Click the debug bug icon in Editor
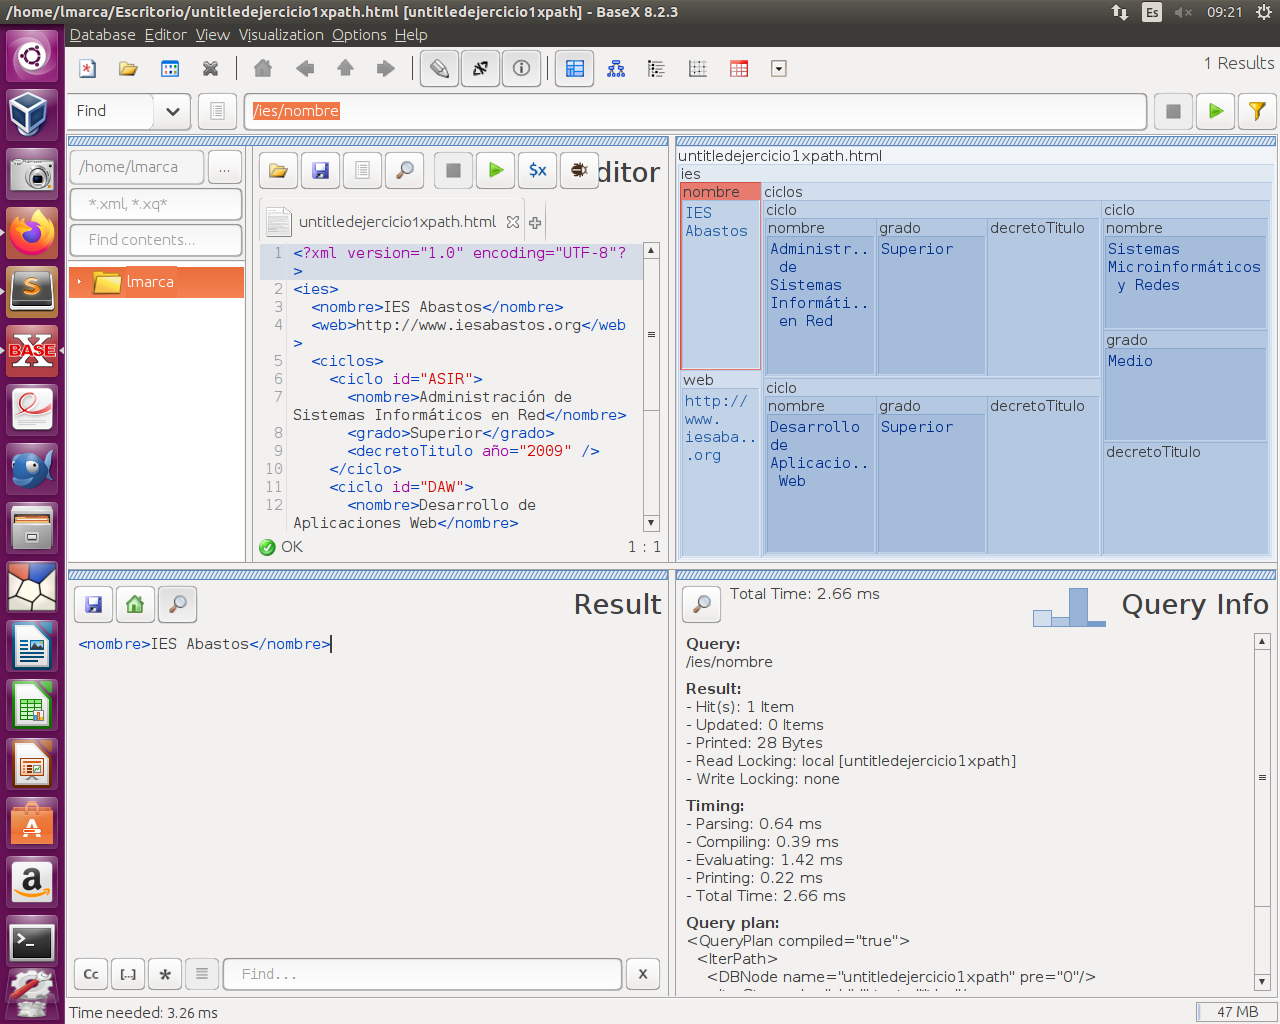Screen dimensions: 1280x1024 pyautogui.click(x=579, y=171)
